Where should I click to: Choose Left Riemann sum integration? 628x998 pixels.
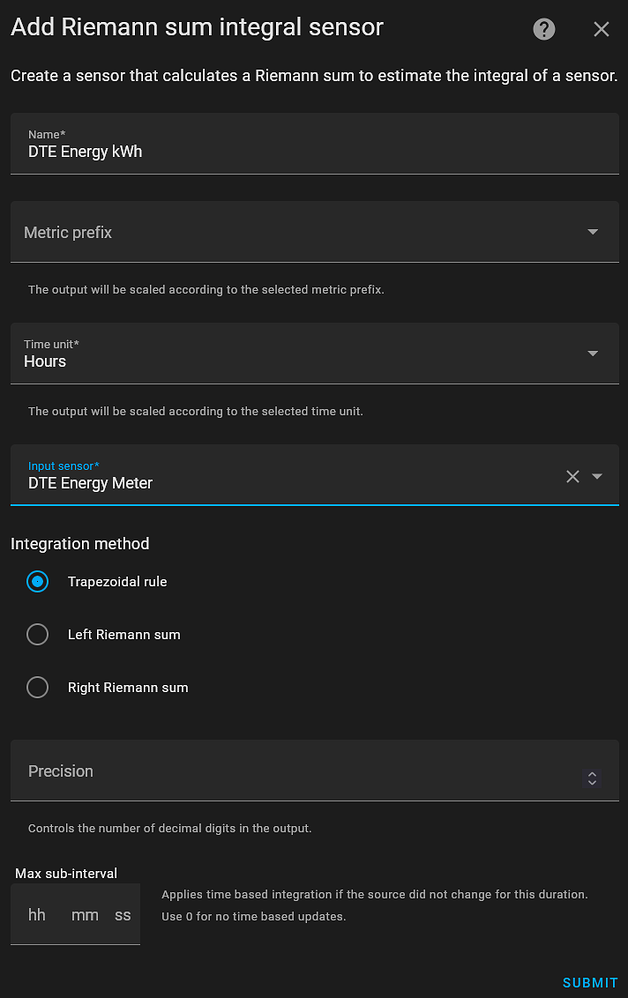pos(37,634)
